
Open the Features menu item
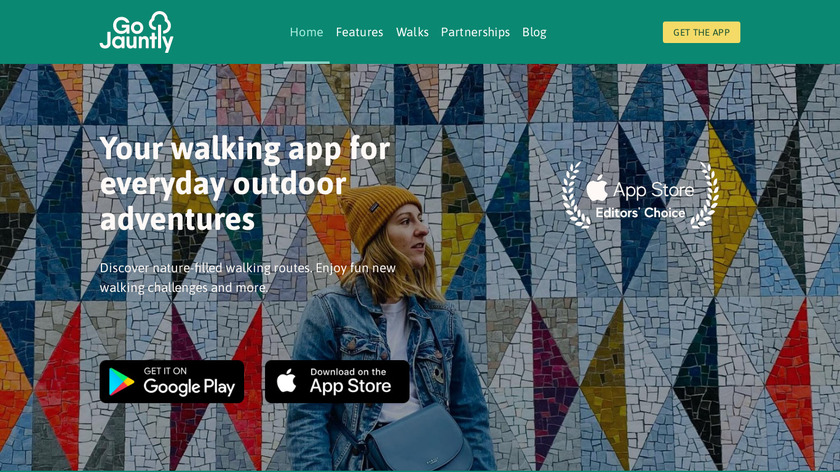click(x=359, y=32)
